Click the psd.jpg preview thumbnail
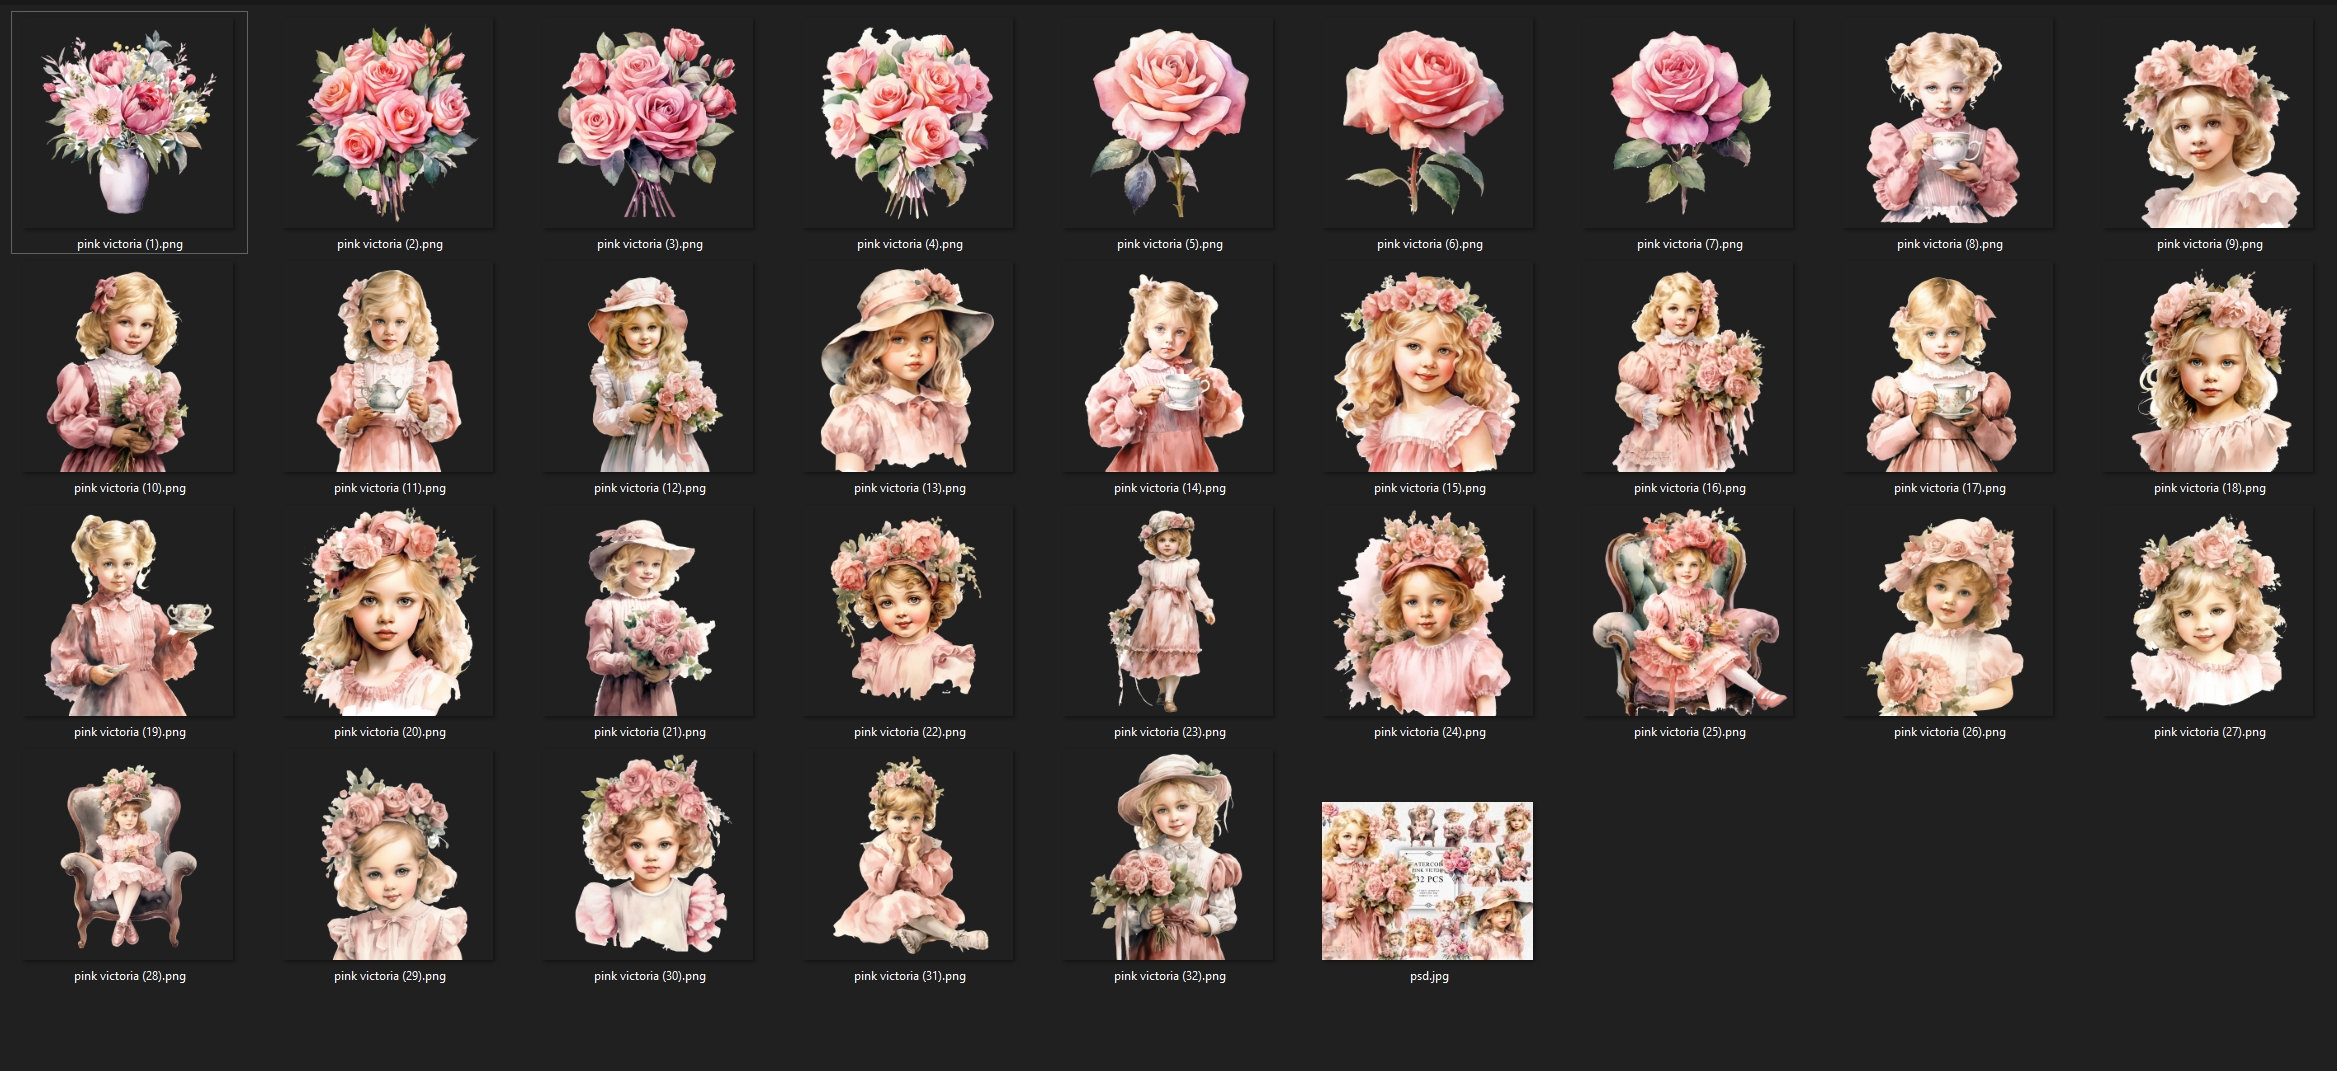The height and width of the screenshot is (1071, 2337). click(x=1427, y=880)
